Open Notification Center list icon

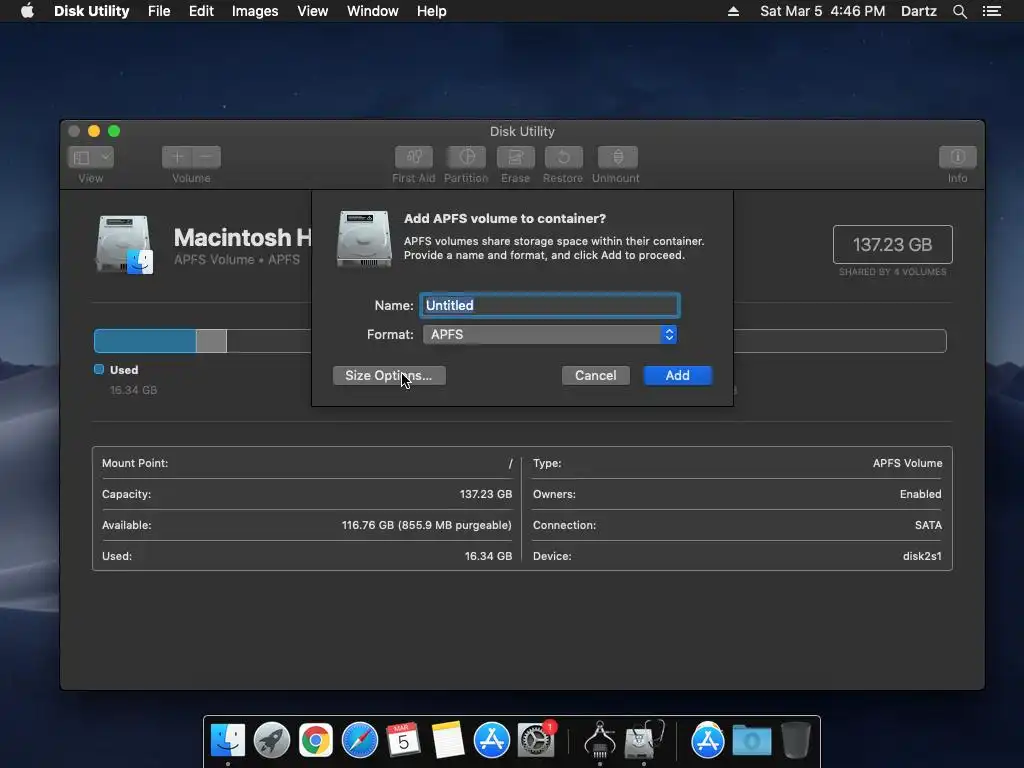[x=991, y=11]
